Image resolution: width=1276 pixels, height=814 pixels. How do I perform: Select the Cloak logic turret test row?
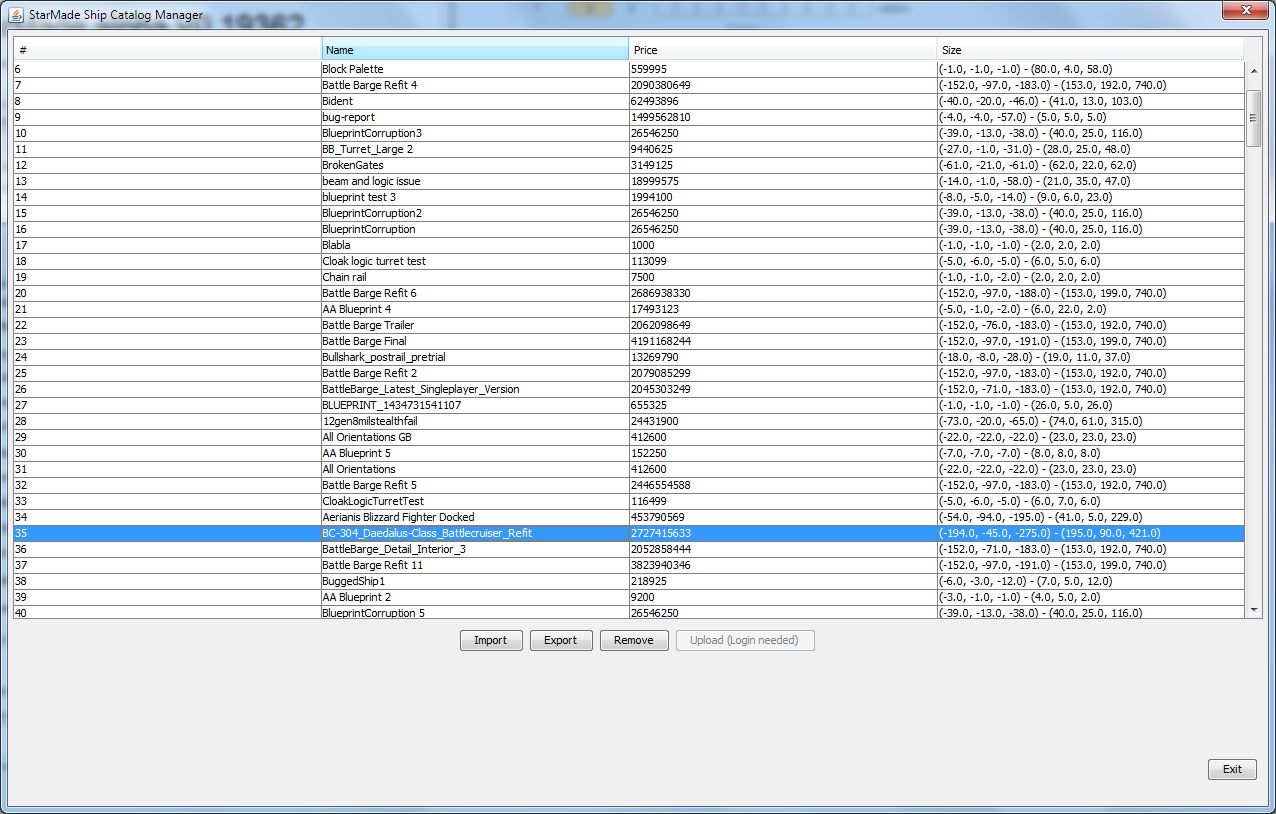coord(374,261)
